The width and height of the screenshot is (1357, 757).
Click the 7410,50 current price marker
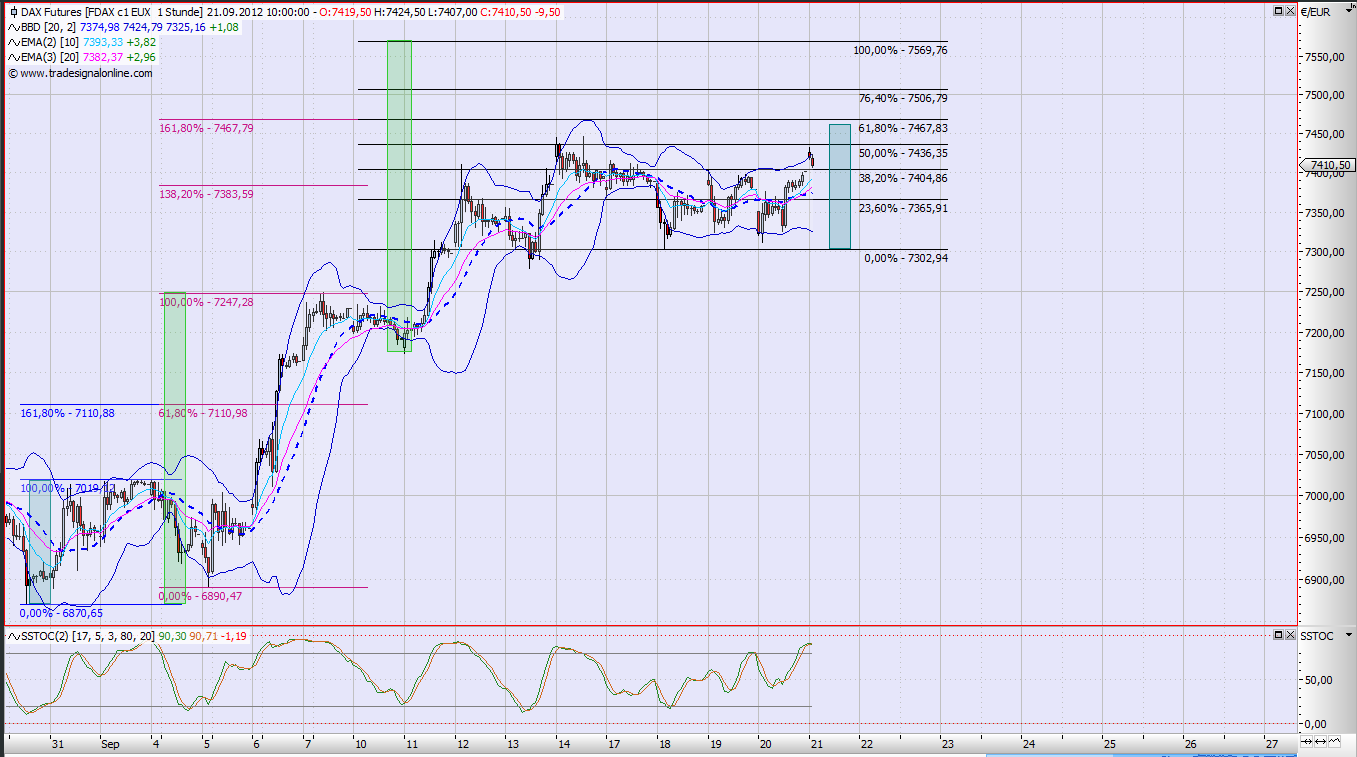coord(1327,165)
